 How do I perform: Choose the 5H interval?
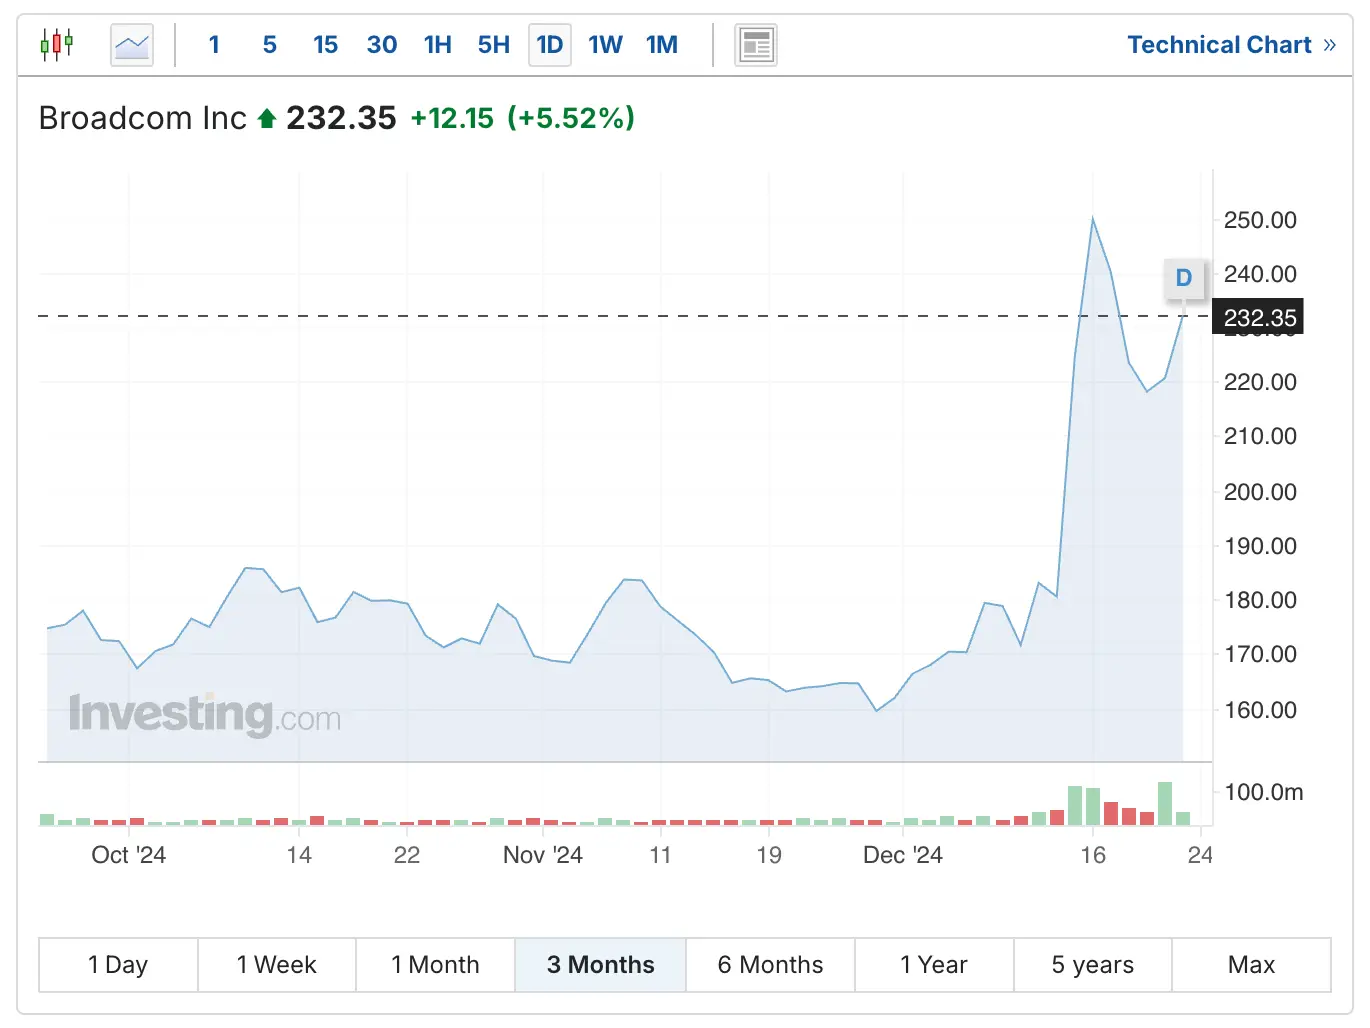(494, 45)
